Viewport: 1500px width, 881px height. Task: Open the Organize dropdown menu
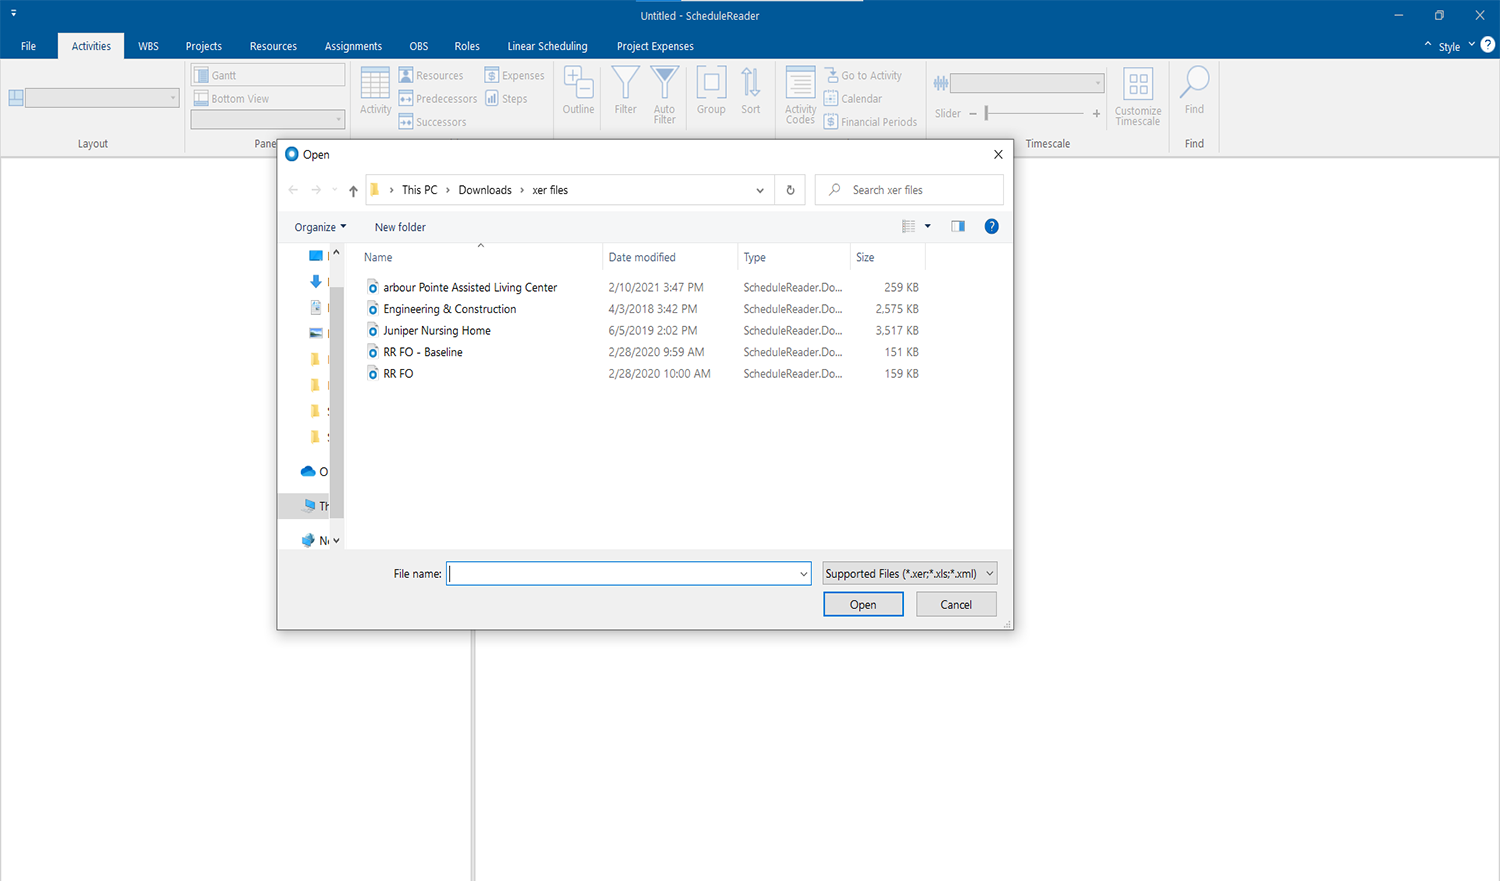[x=318, y=226]
